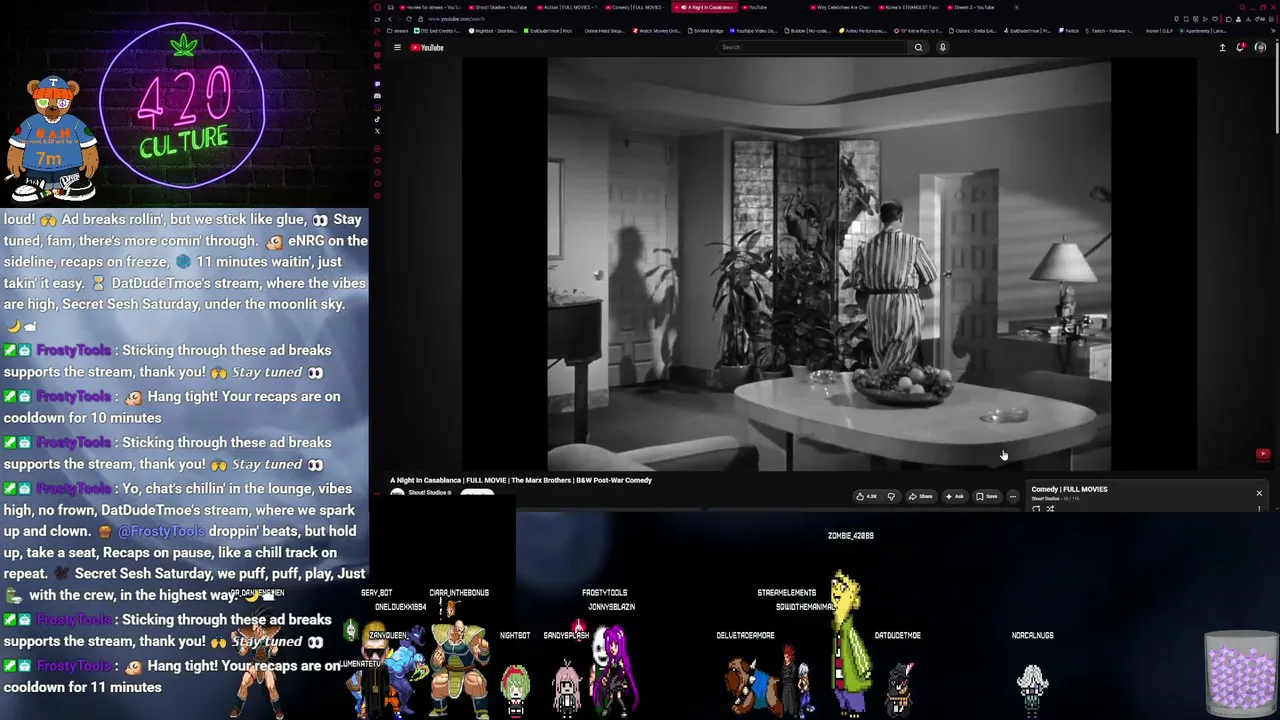1280x720 pixels.
Task: Click the browser back arrow
Action: 389,19
